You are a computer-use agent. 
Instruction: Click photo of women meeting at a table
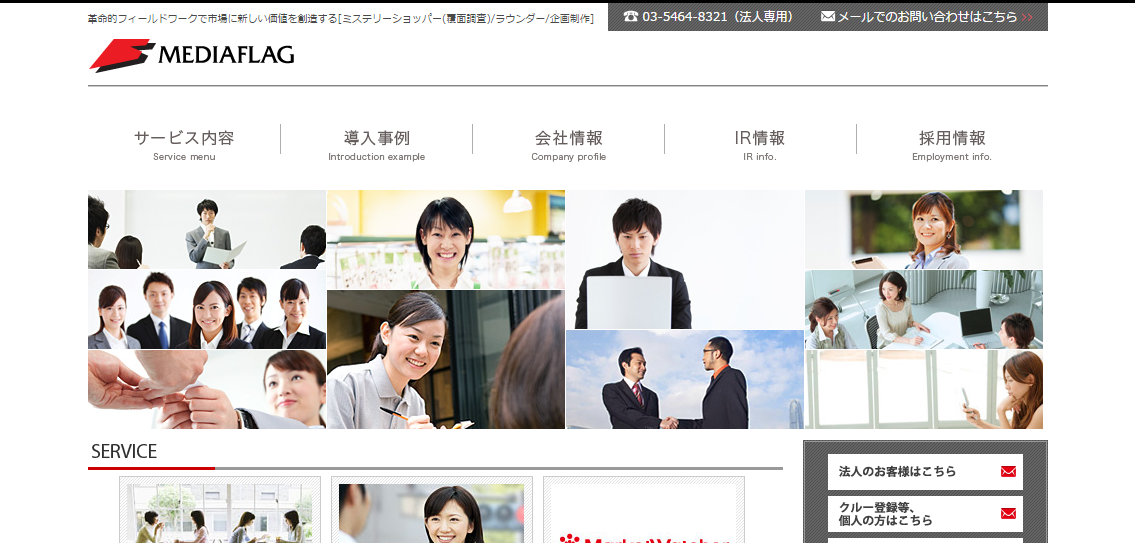click(924, 310)
